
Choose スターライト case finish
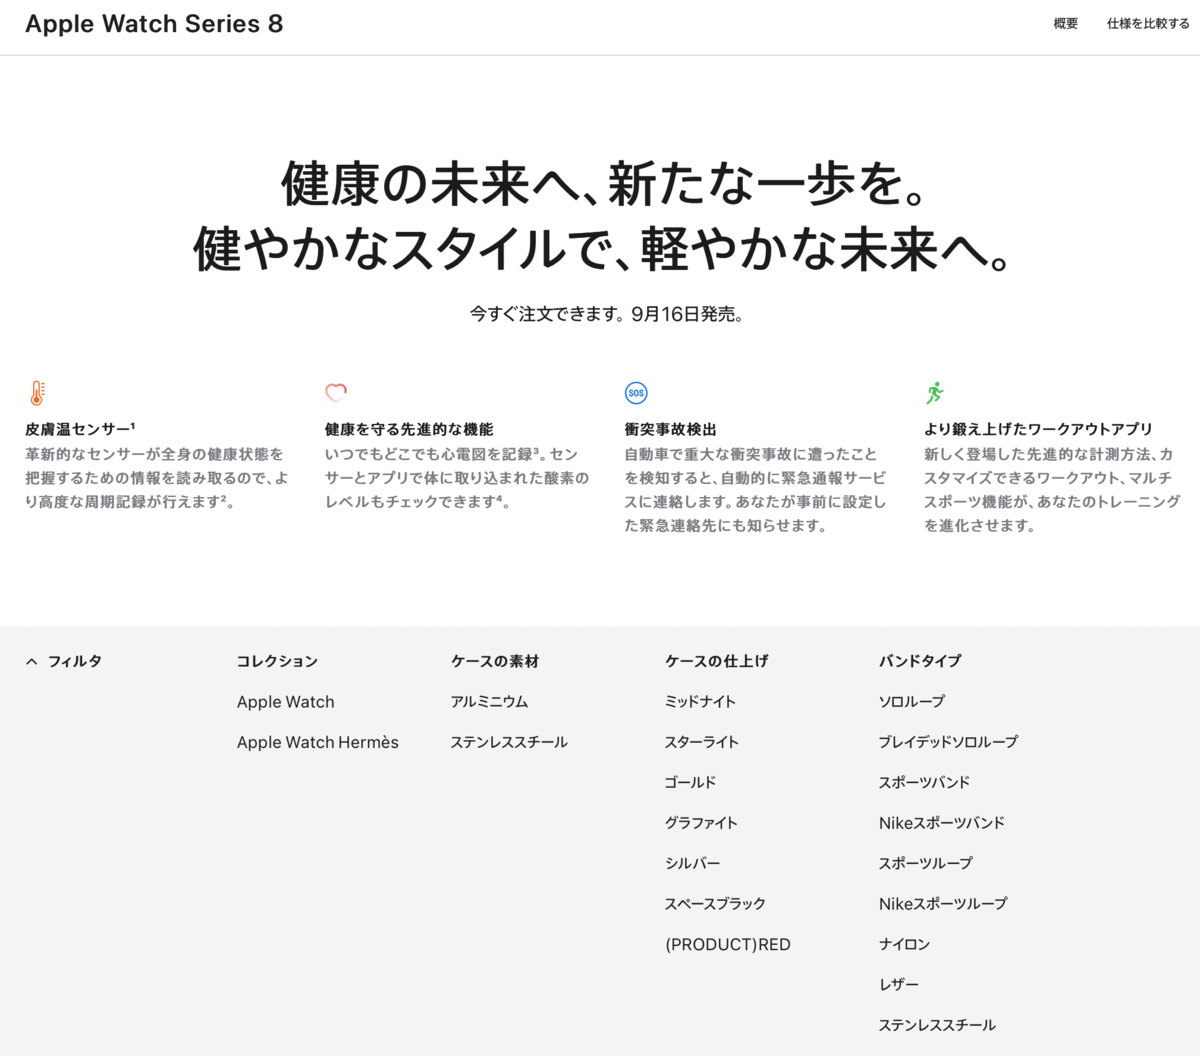pyautogui.click(x=702, y=742)
